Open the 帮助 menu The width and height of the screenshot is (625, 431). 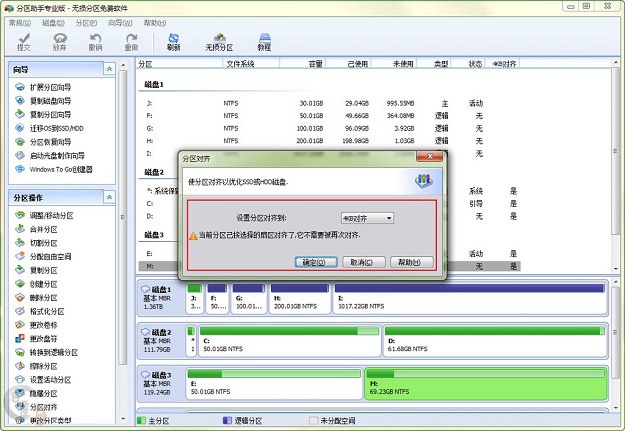[x=154, y=22]
